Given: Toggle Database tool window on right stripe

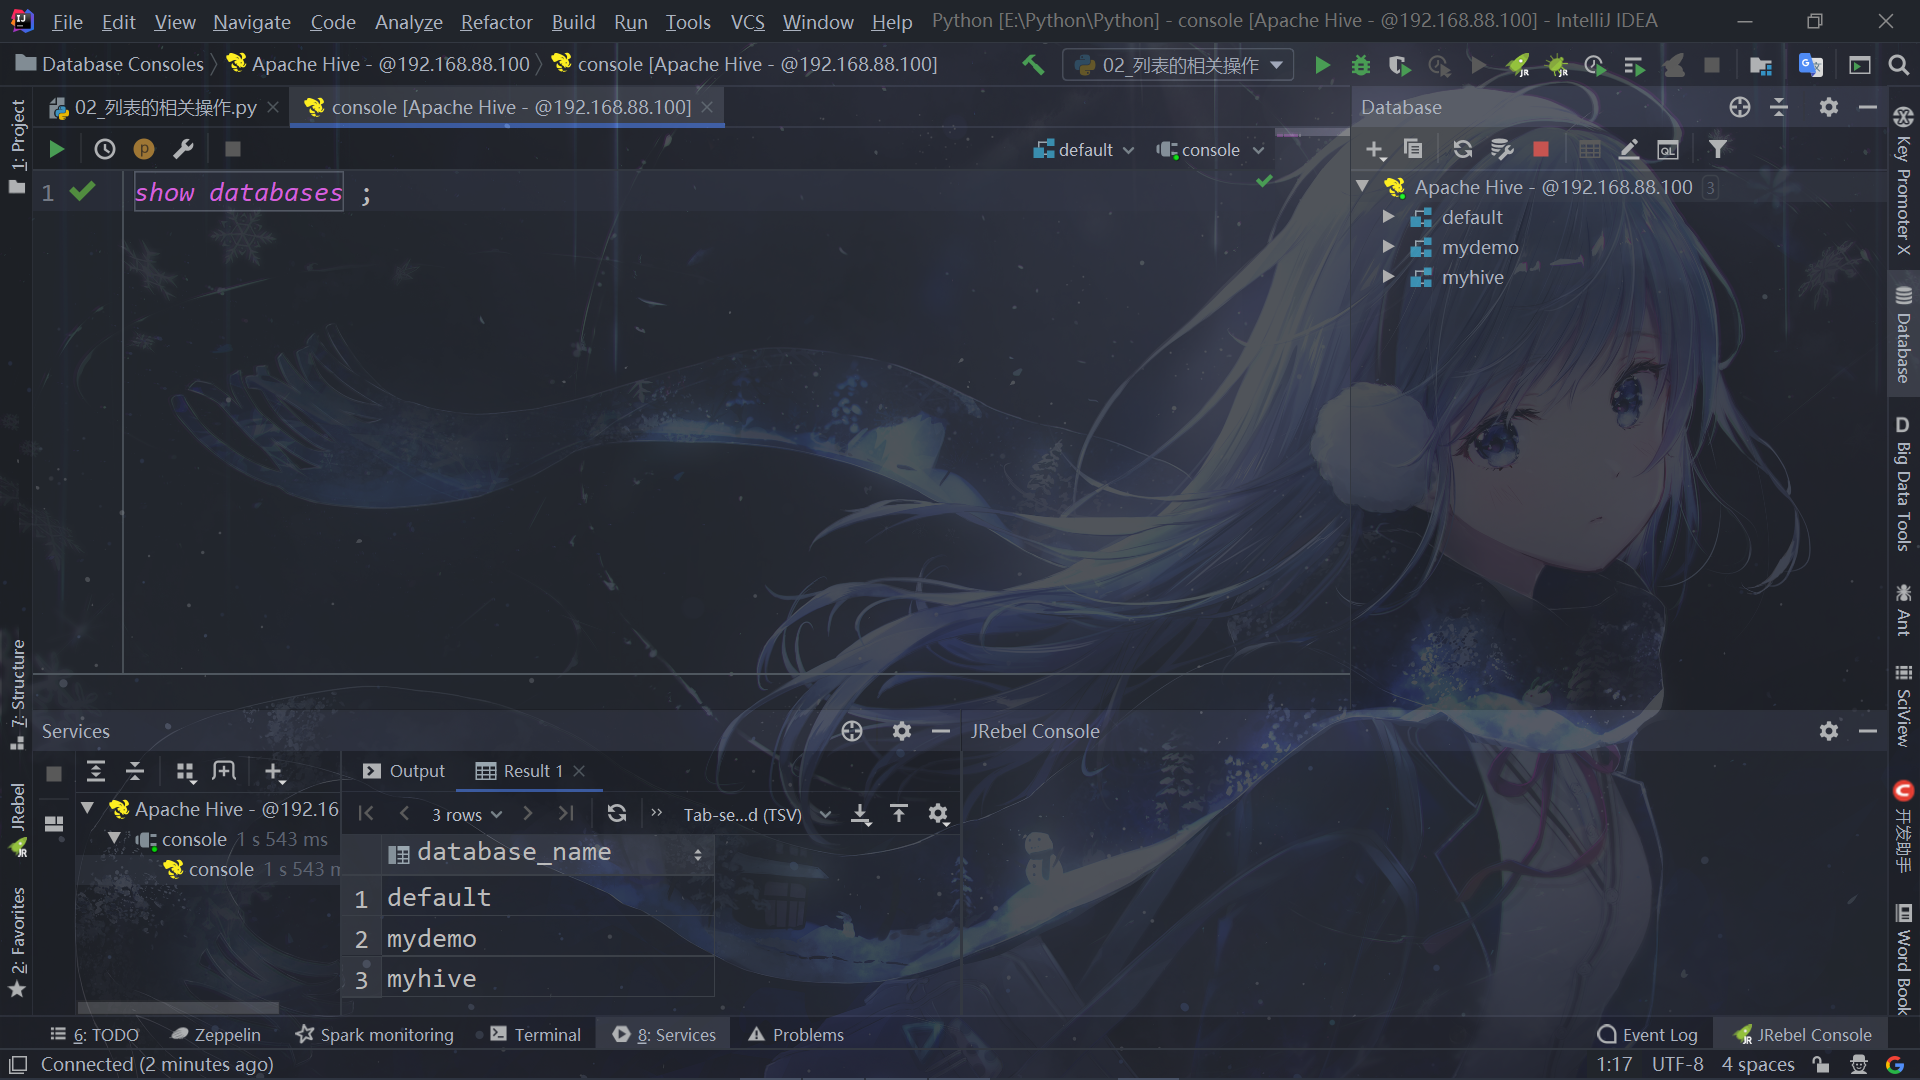Looking at the screenshot, I should pyautogui.click(x=1903, y=335).
